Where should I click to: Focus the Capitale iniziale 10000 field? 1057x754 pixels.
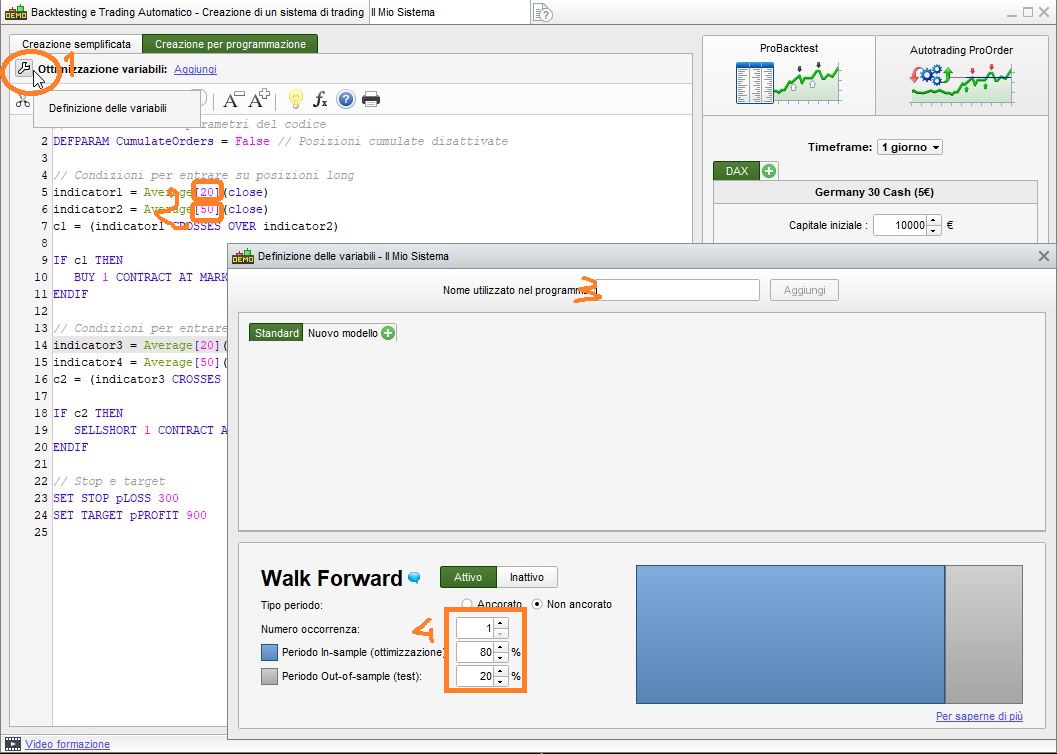901,225
